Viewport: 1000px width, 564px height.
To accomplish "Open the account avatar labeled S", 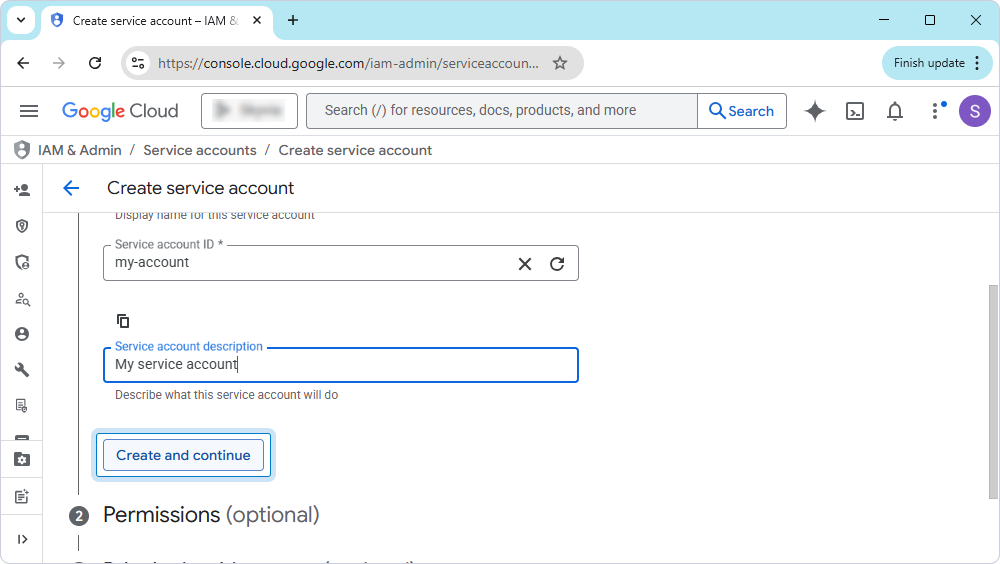I will point(974,111).
